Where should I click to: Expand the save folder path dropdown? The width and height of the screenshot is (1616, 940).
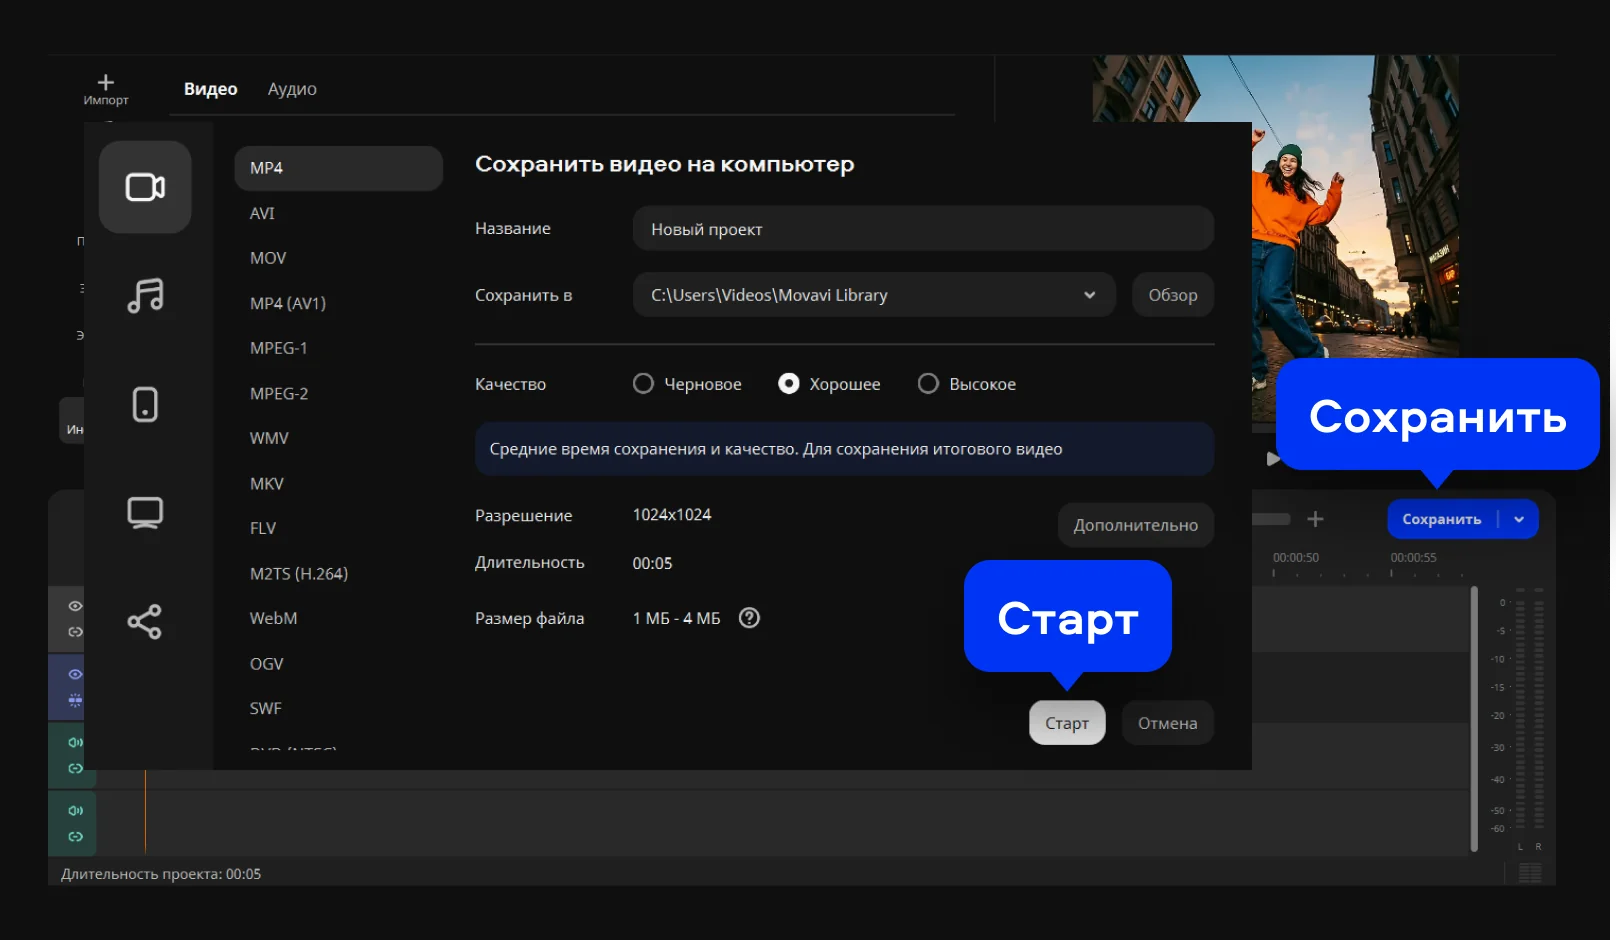1089,295
